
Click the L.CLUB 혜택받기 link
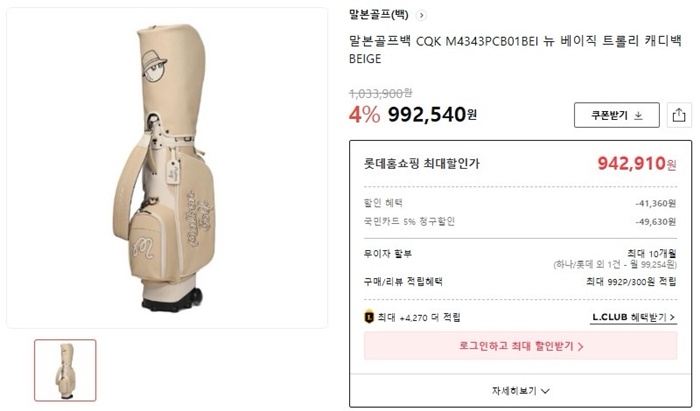pyautogui.click(x=633, y=317)
